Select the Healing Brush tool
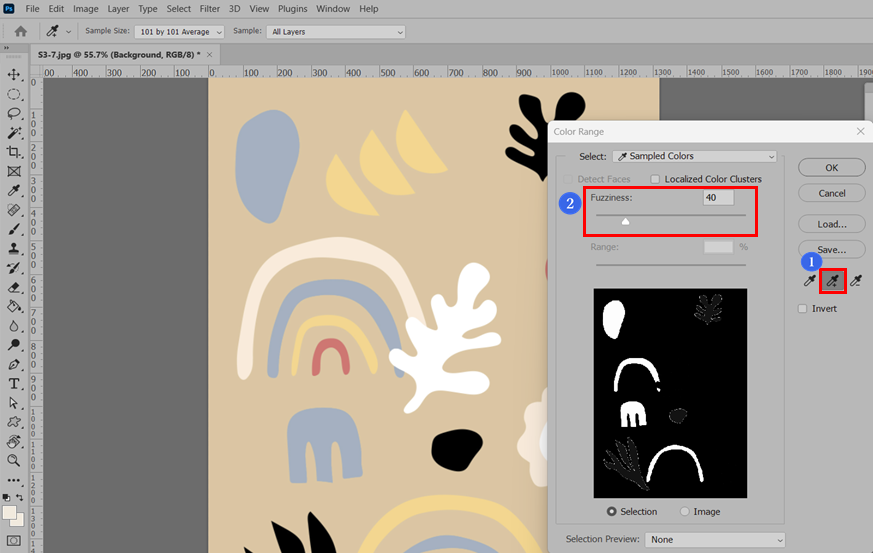The height and width of the screenshot is (553, 873). coord(14,210)
